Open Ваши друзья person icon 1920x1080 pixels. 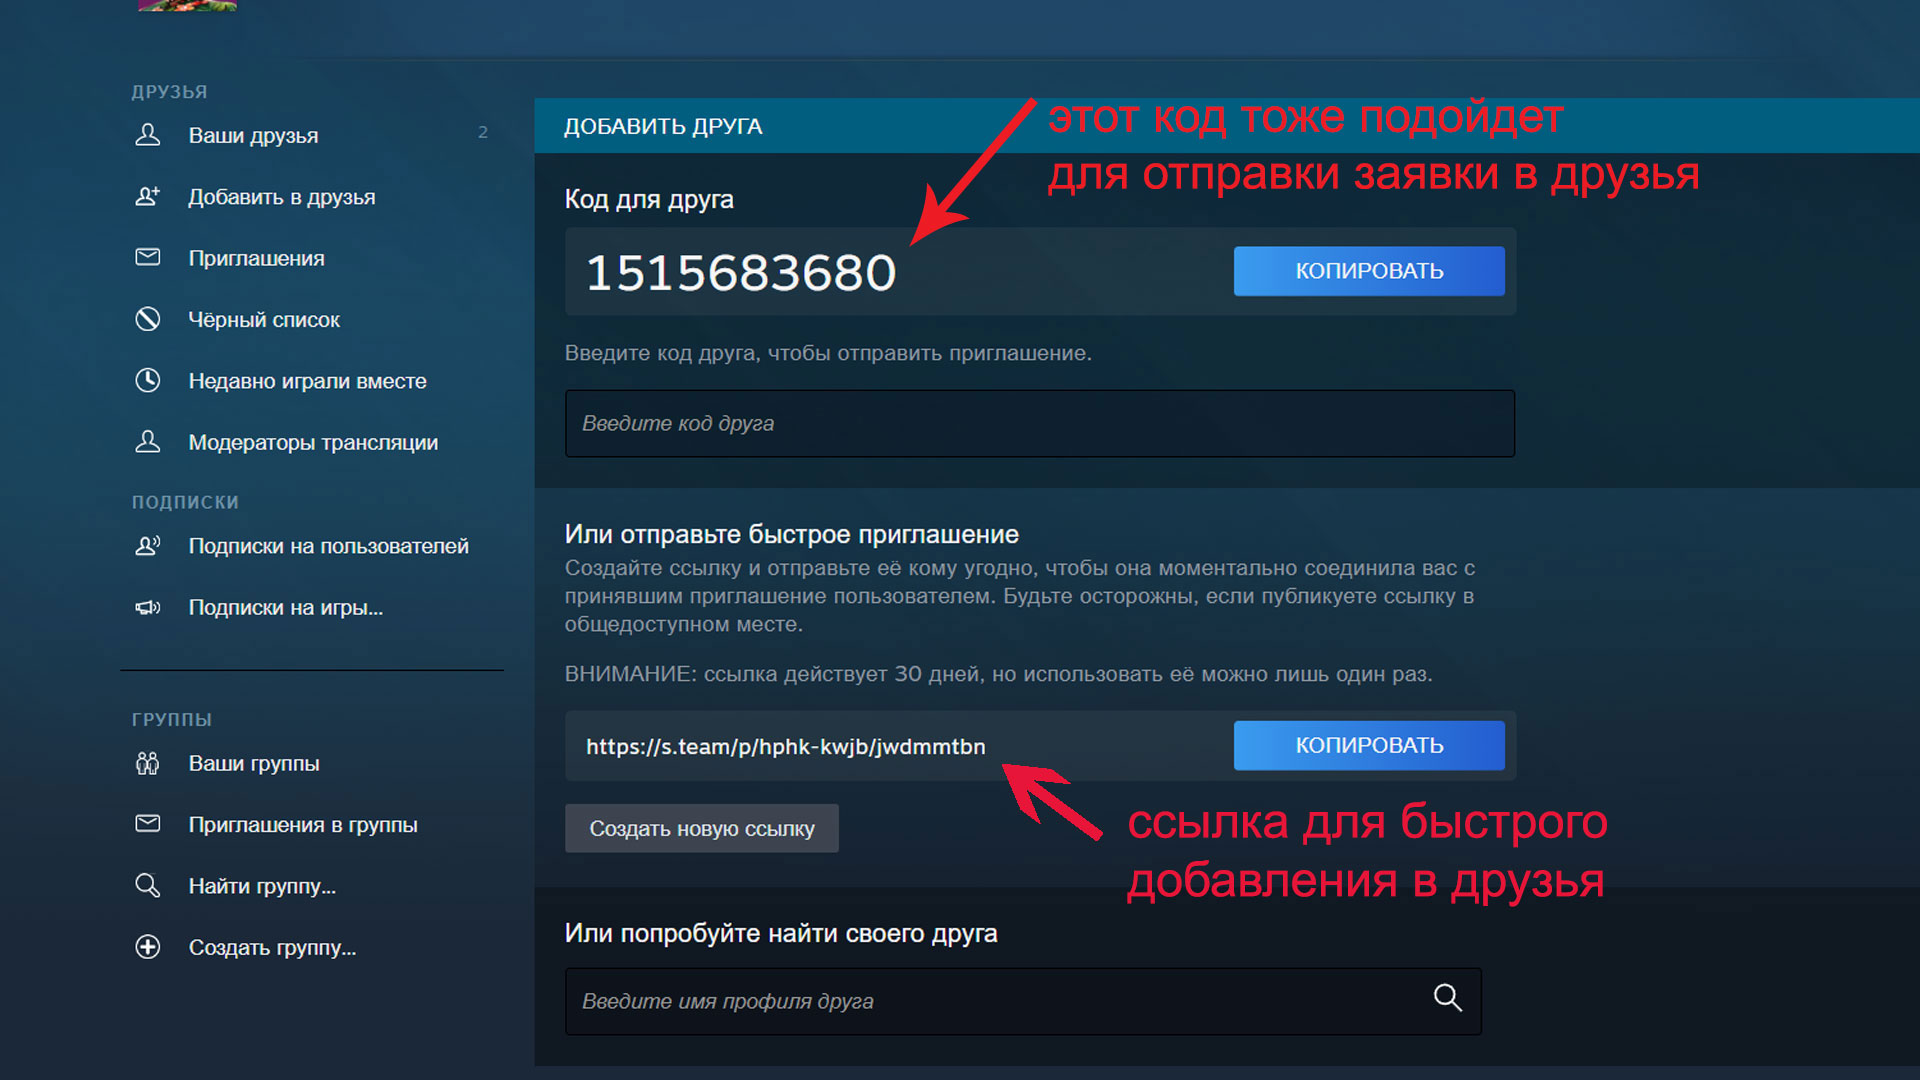coord(148,135)
